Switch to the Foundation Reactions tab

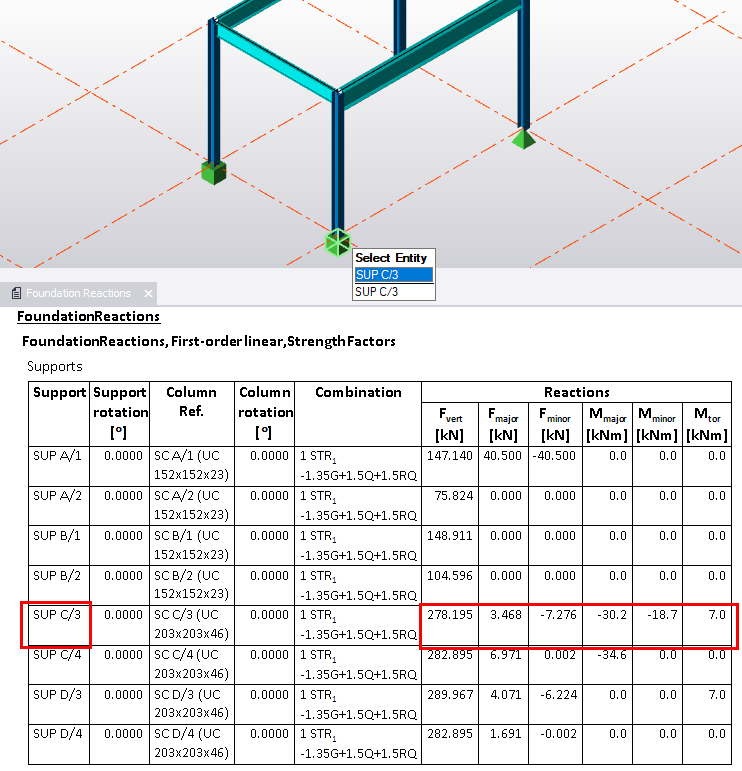(x=78, y=294)
